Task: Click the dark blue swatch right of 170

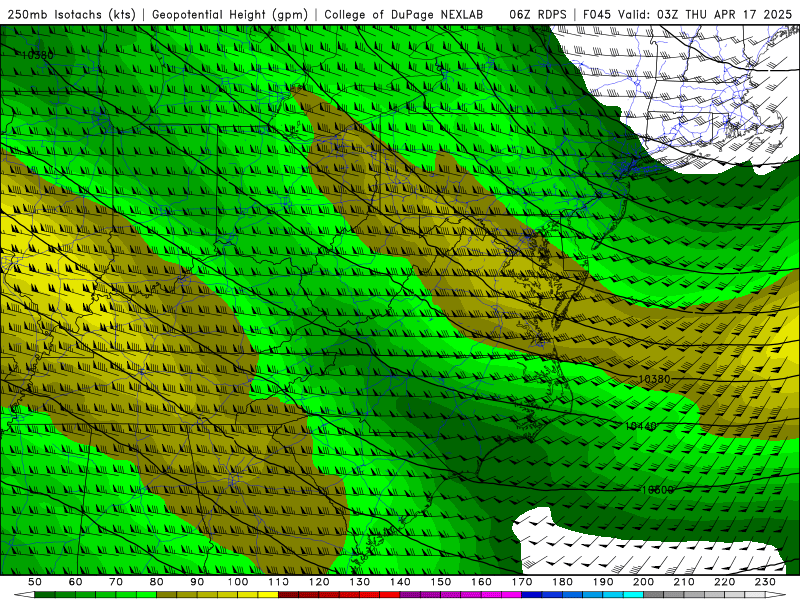Action: tap(532, 595)
